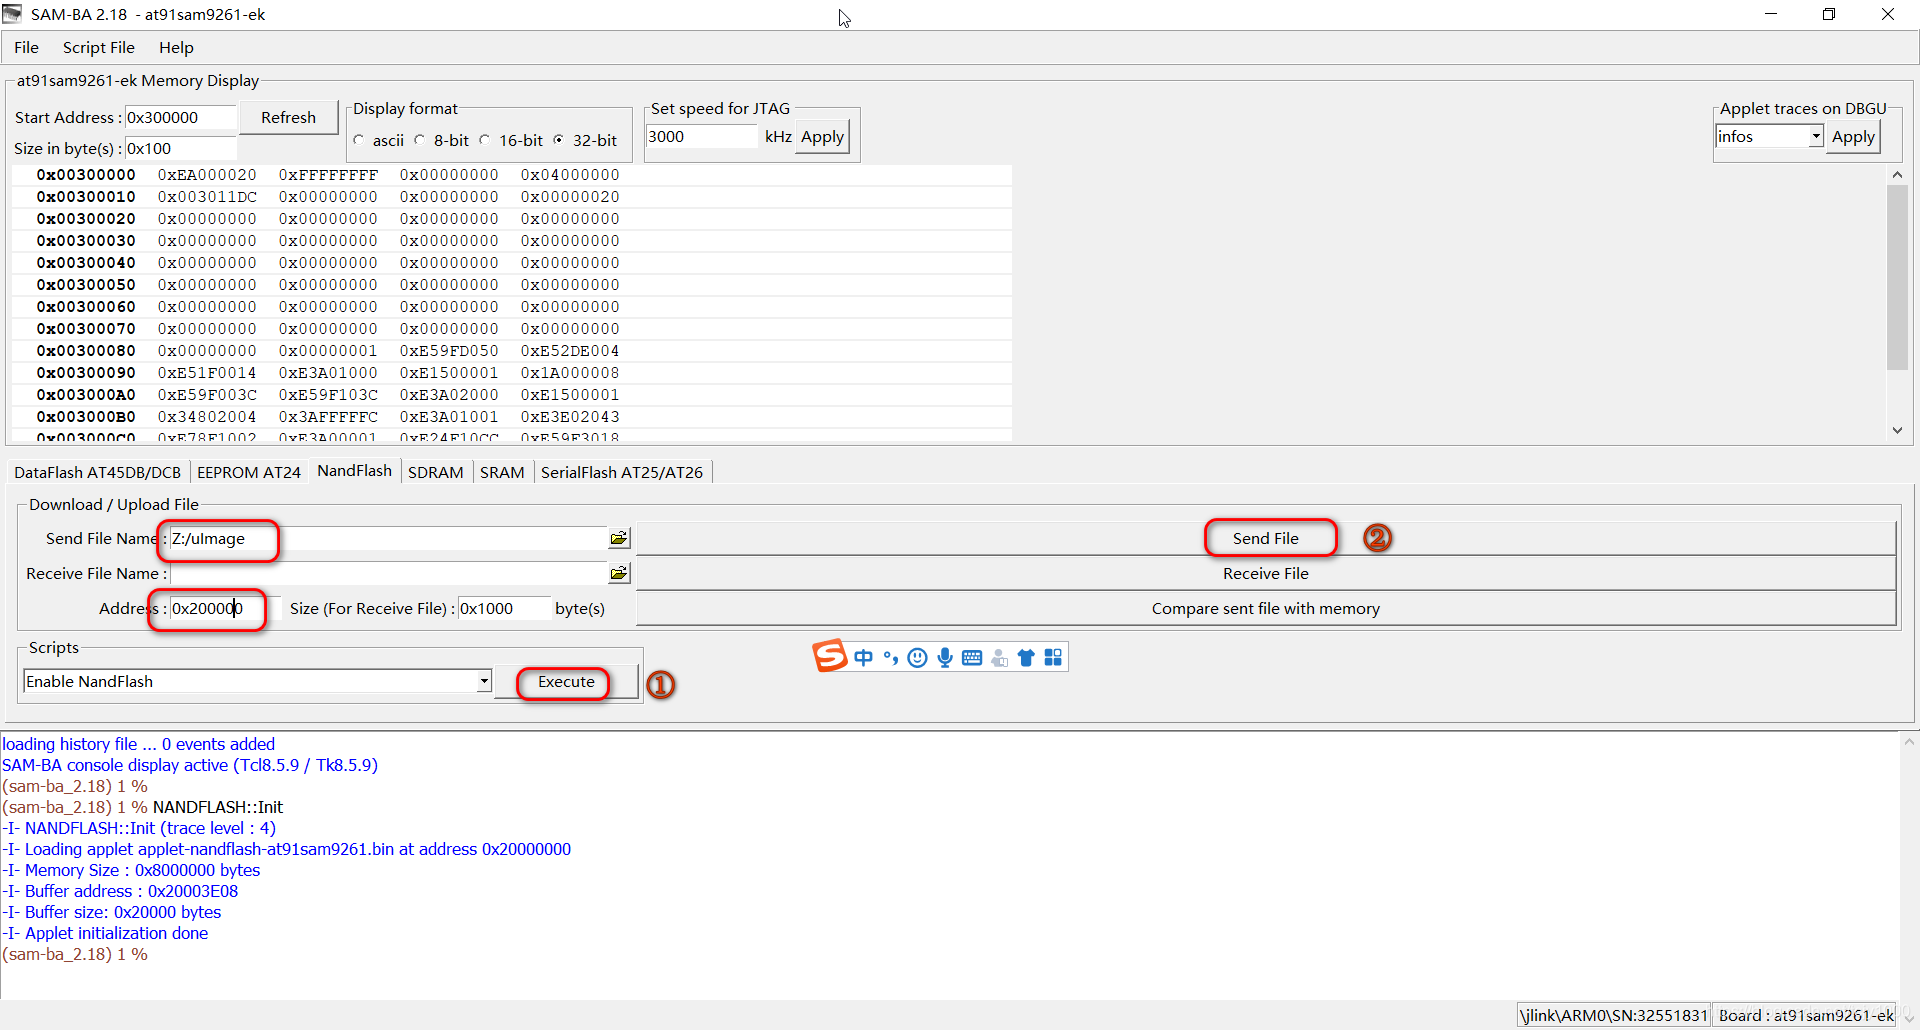Select the 8-bit display format
1920x1030 pixels.
pos(420,140)
